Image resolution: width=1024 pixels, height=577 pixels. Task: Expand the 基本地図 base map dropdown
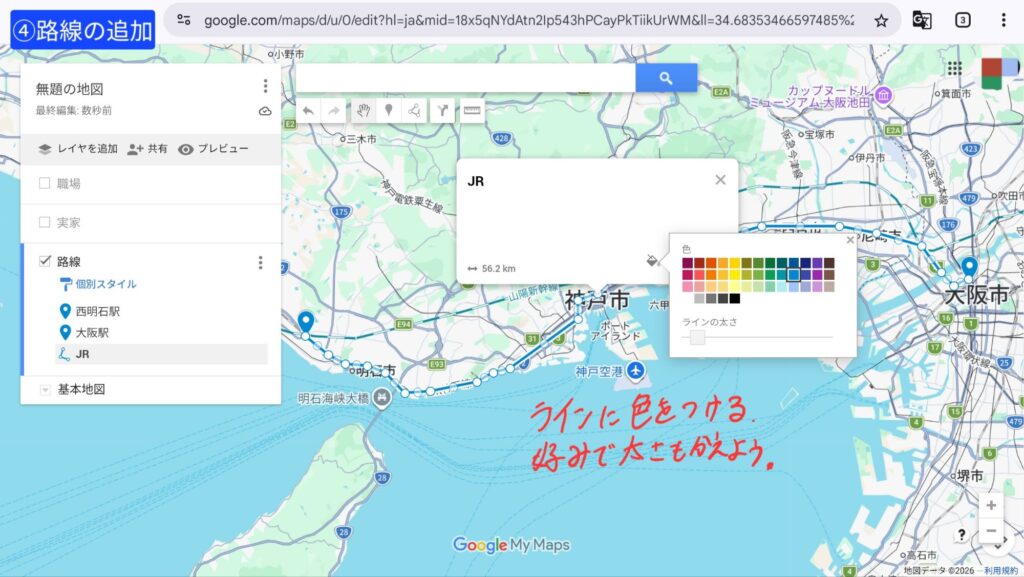coord(44,390)
